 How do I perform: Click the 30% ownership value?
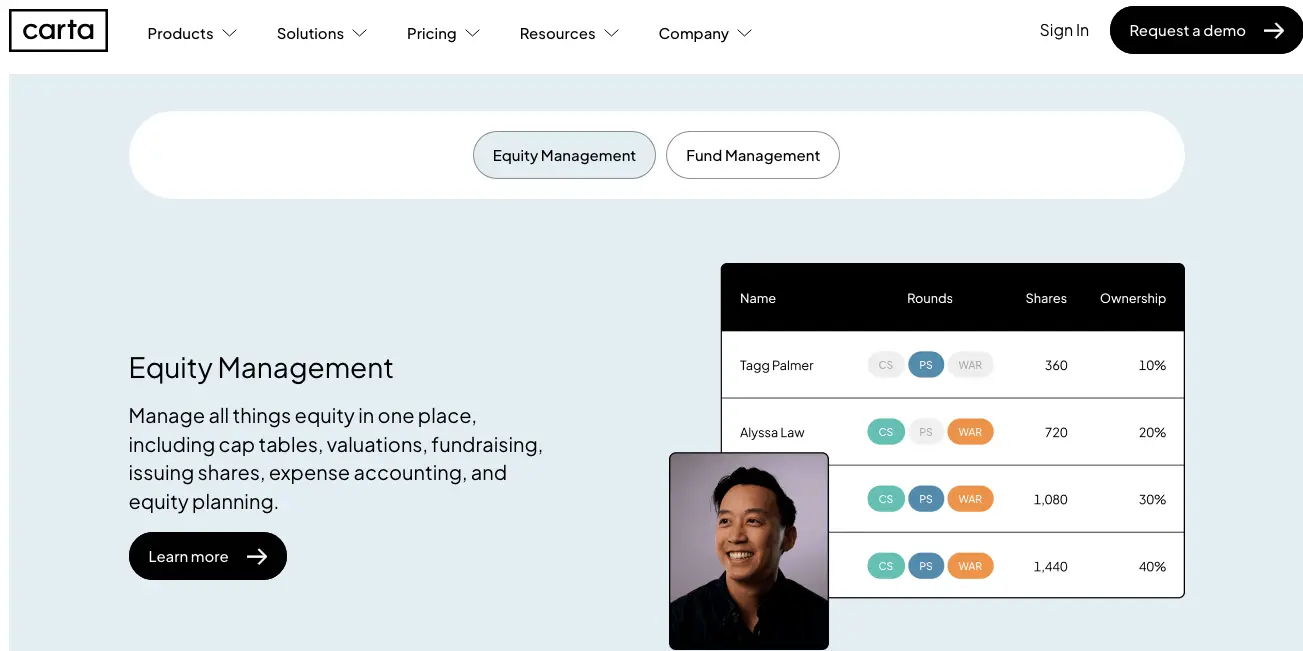tap(1152, 499)
